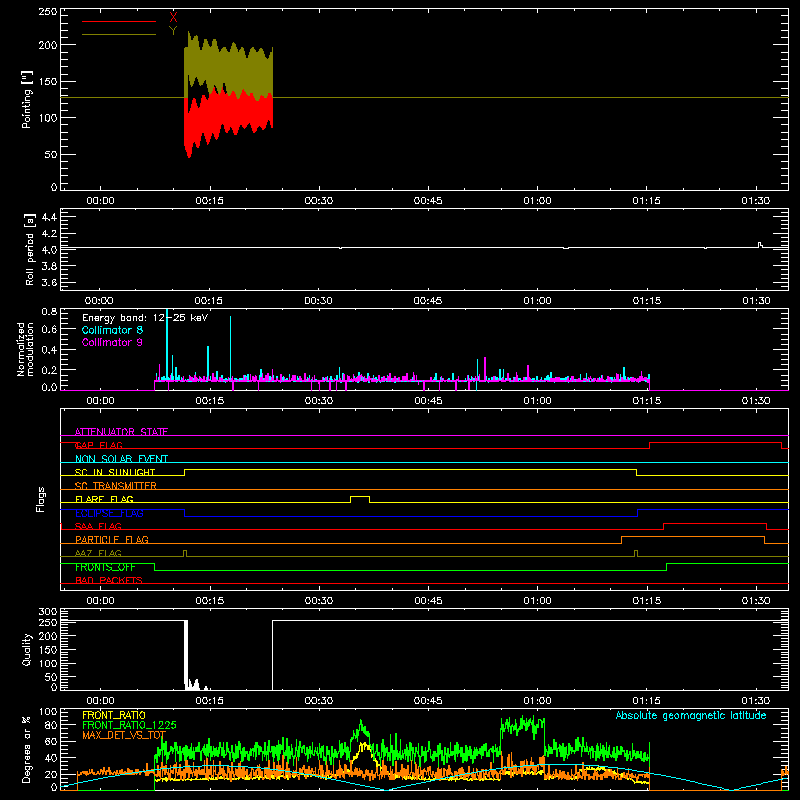Click the FRONT_RATIO_1225 legend label
This screenshot has height=800, width=800.
pos(129,725)
